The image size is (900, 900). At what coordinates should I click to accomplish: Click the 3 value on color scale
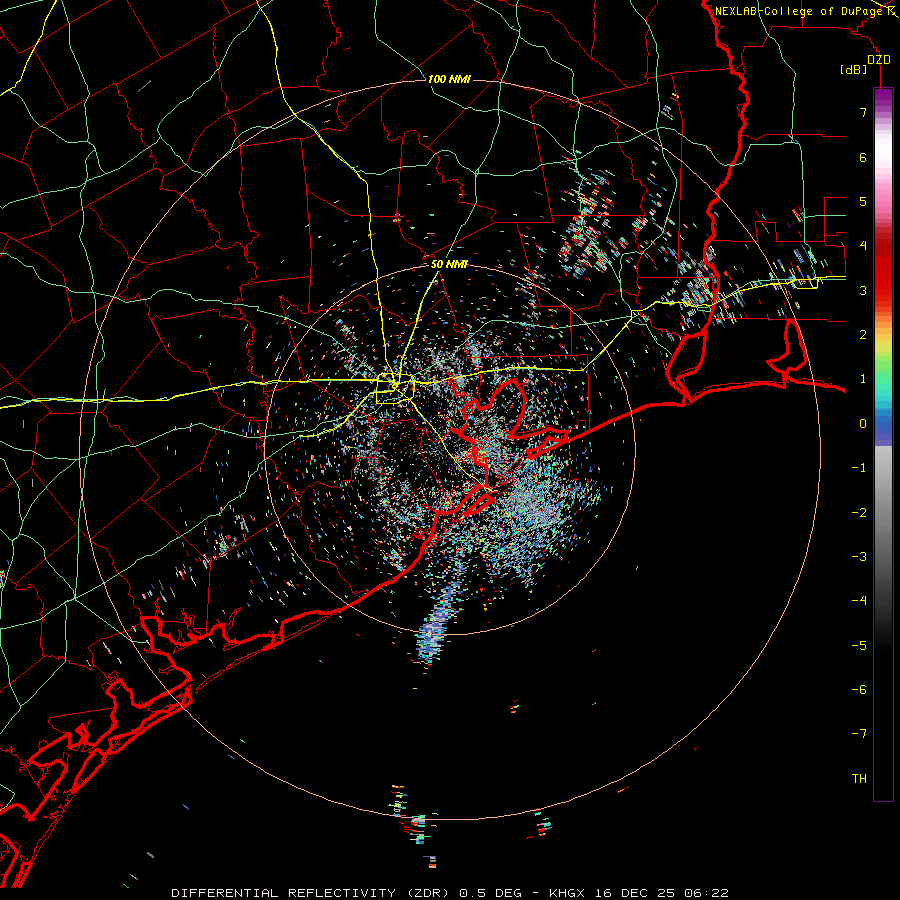[863, 290]
